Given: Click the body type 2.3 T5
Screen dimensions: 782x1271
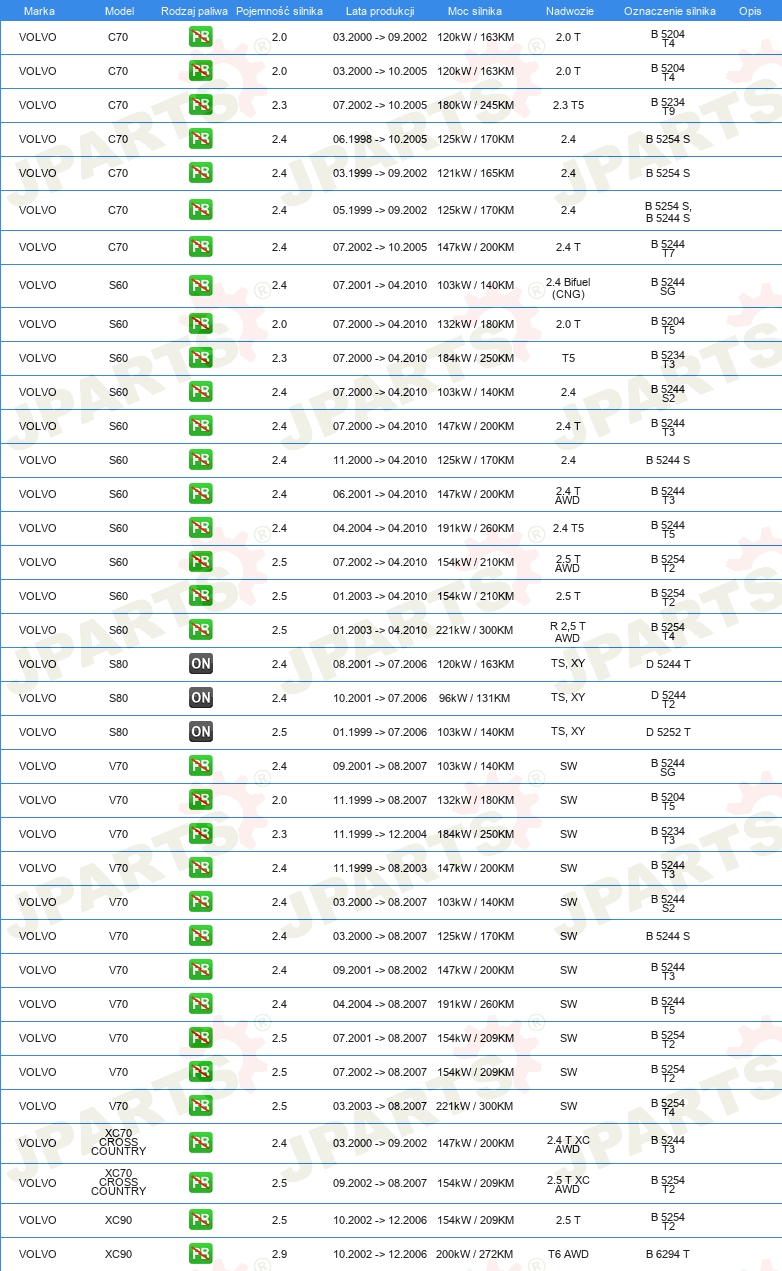Looking at the screenshot, I should pyautogui.click(x=568, y=105).
